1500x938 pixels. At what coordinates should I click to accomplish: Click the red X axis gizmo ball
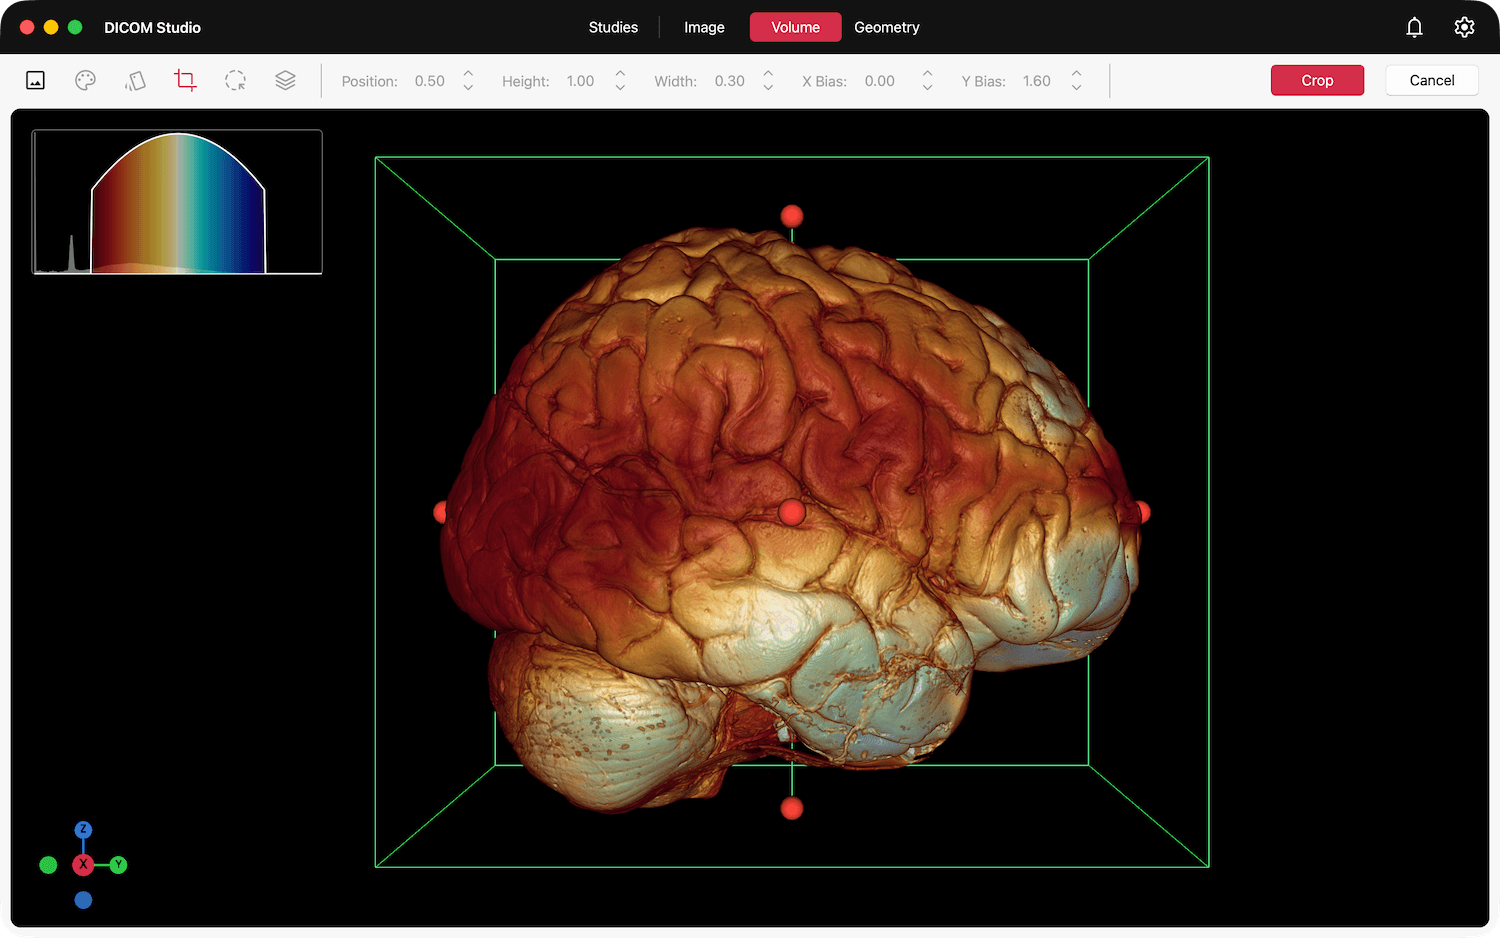tap(83, 865)
